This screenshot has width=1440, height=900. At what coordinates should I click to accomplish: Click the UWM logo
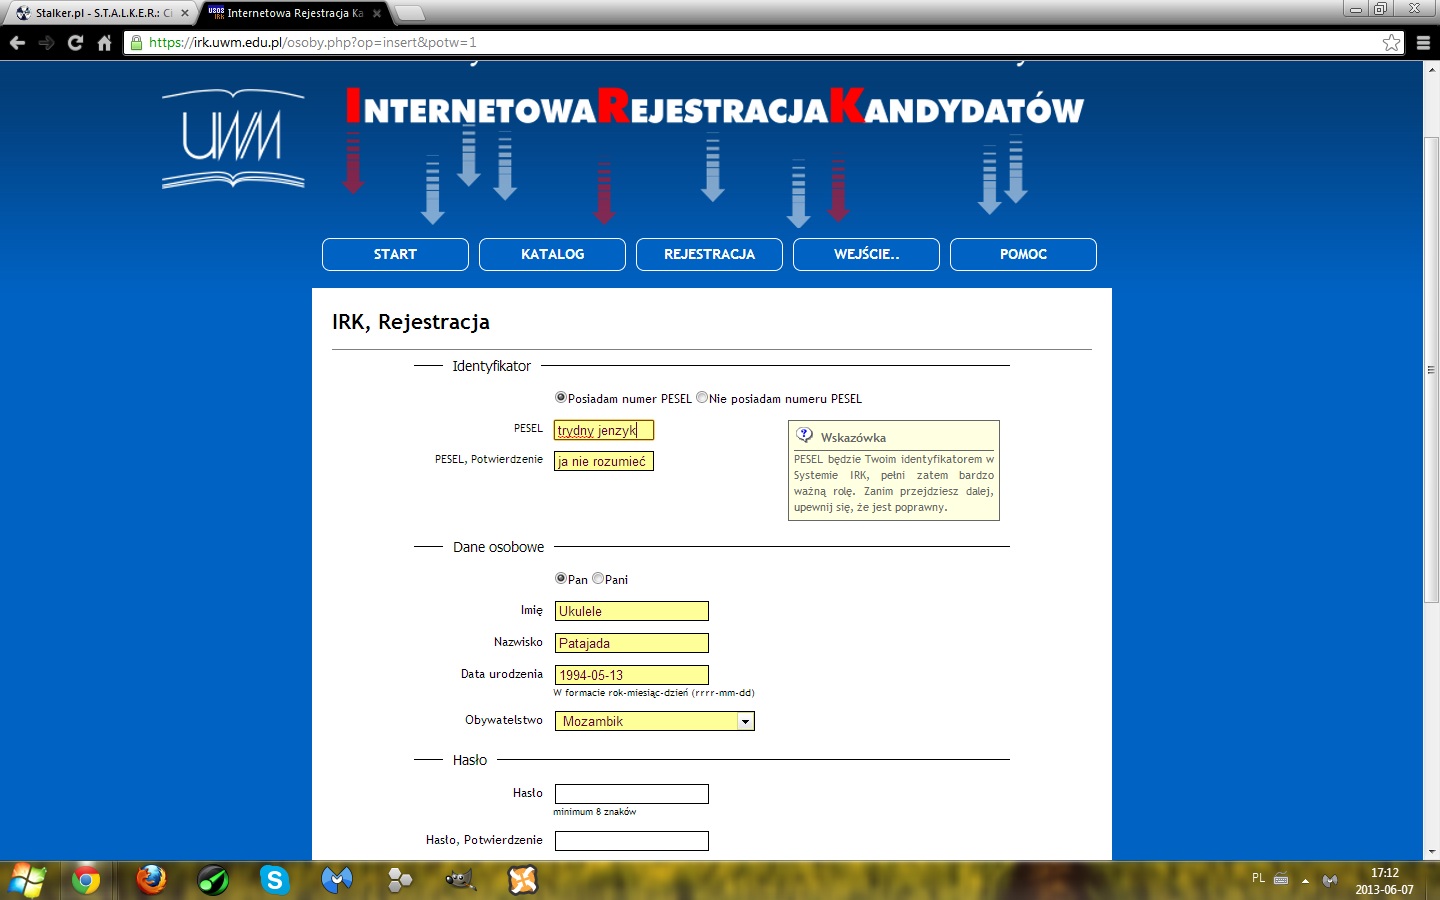point(233,140)
